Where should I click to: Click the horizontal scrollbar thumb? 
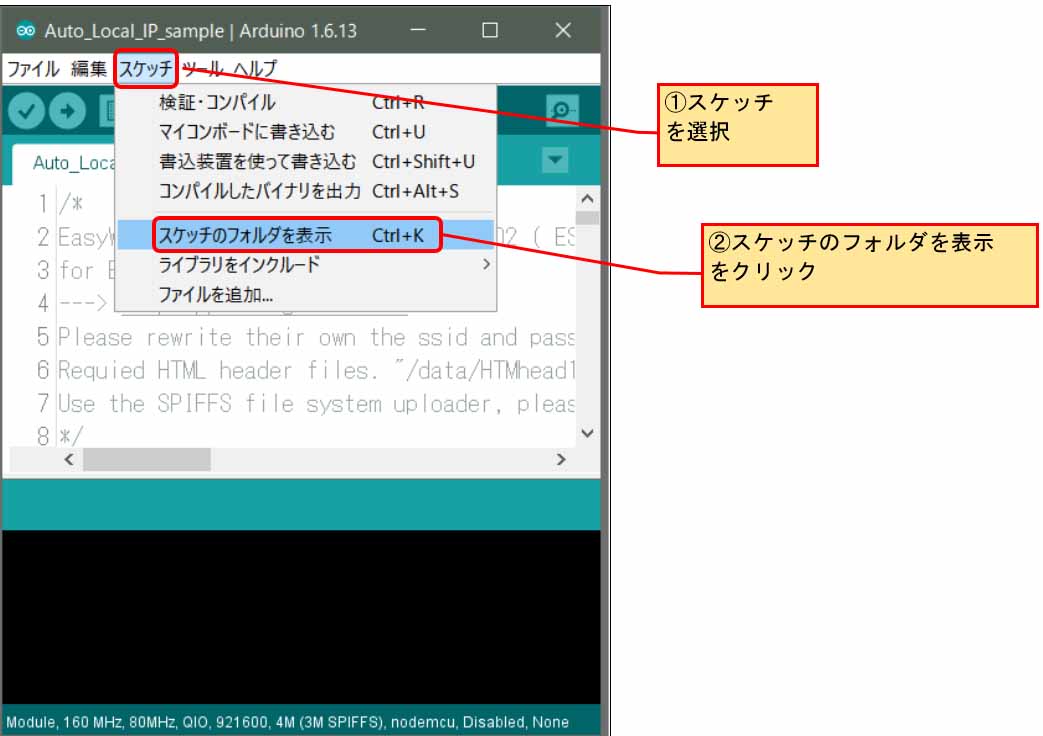click(147, 459)
